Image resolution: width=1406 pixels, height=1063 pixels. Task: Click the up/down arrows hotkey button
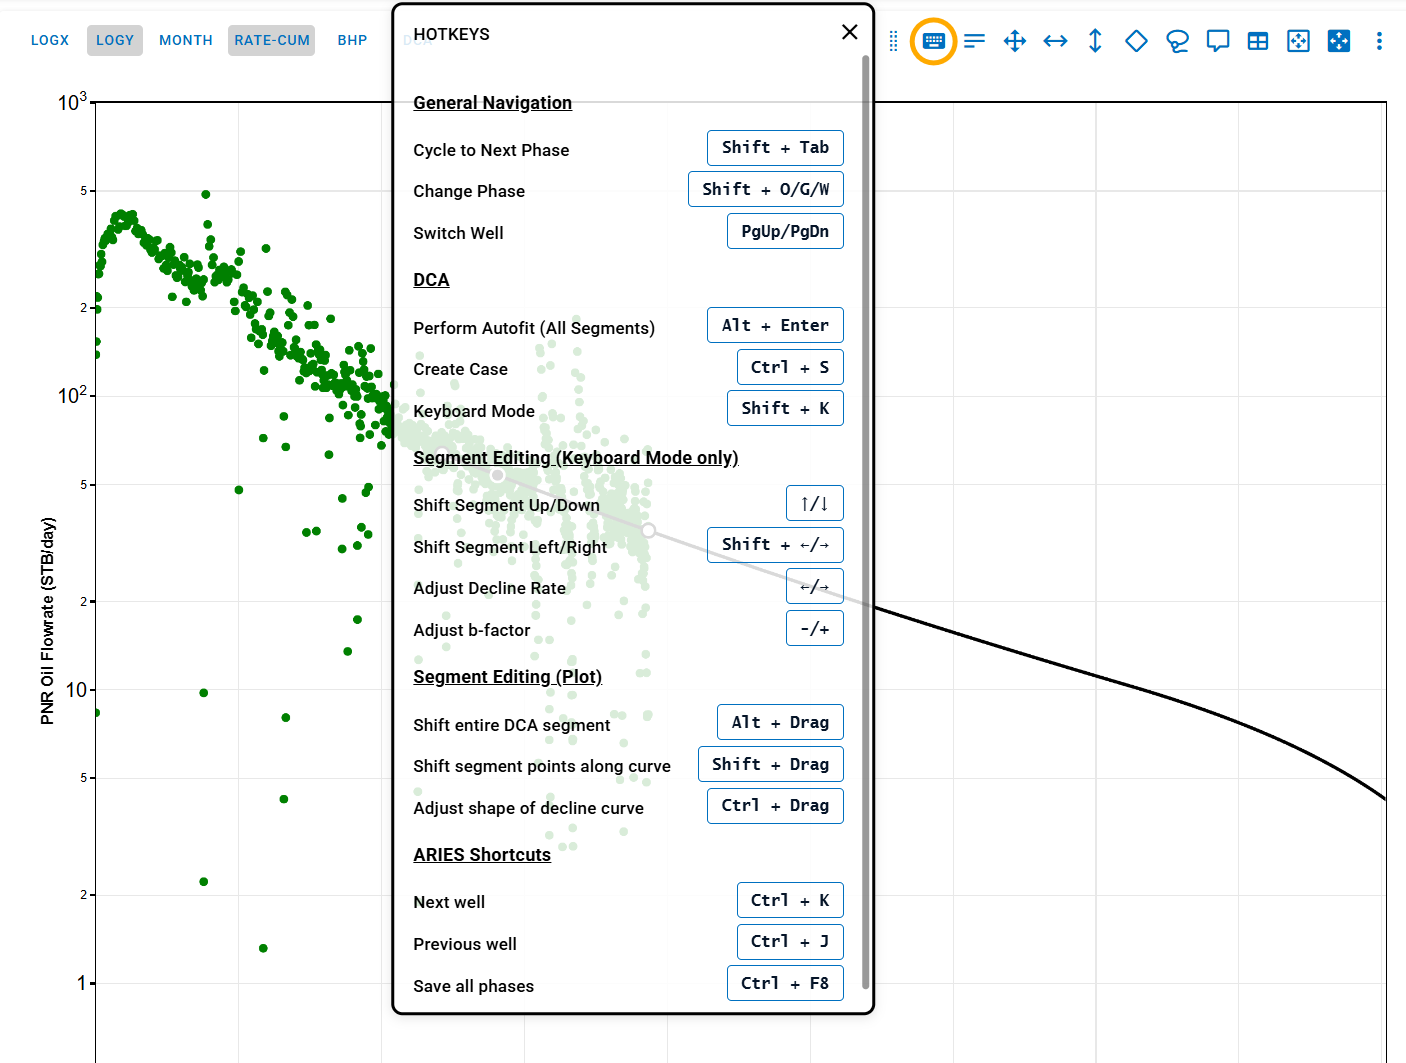815,503
